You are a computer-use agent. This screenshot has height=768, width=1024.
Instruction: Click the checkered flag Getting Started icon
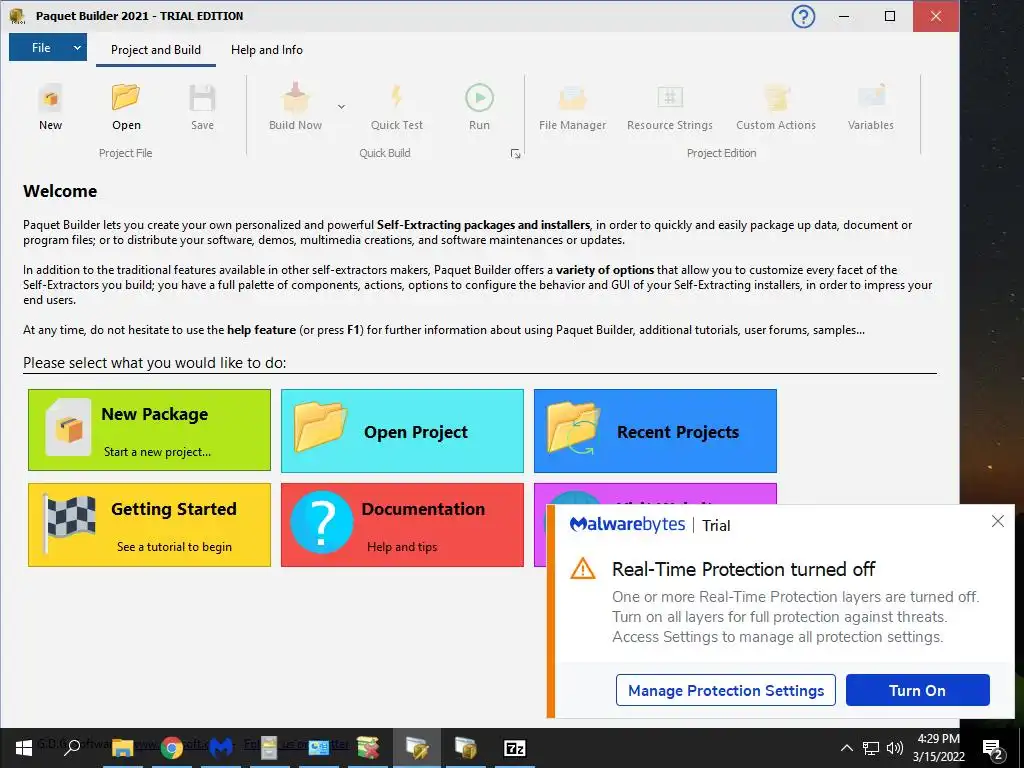tap(69, 523)
